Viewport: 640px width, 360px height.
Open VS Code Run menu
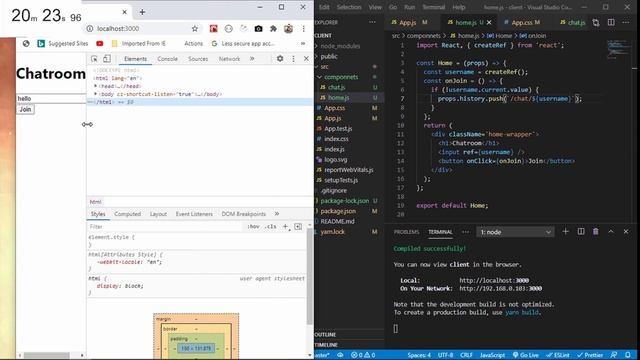(409, 7)
